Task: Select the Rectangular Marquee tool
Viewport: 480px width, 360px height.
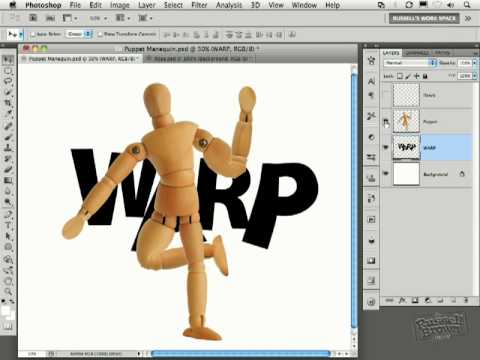Action: coord(8,71)
